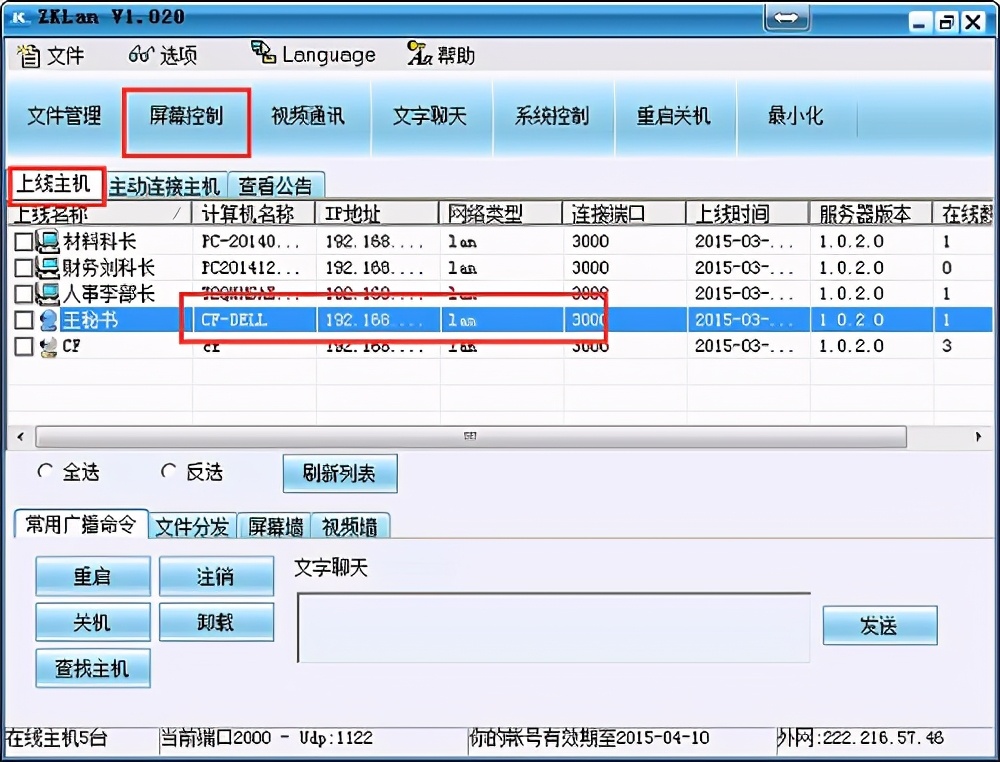Switch to the 文件分发 tab
Viewport: 1000px width, 762px height.
[x=193, y=527]
